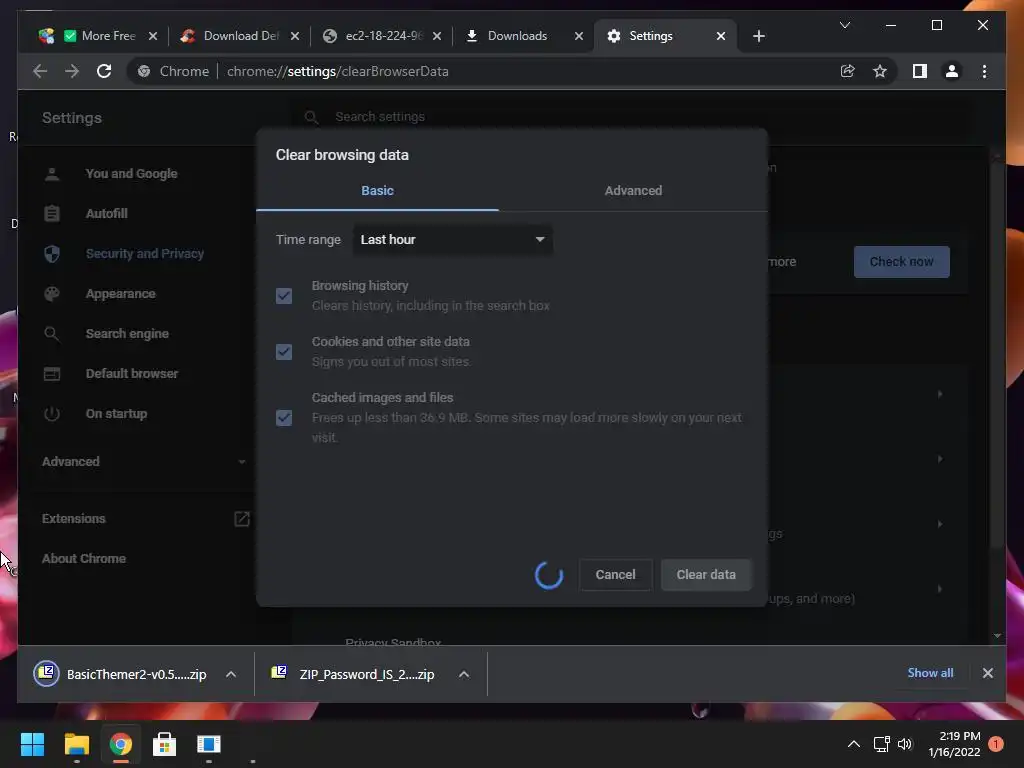The image size is (1024, 768).
Task: Expand ZIP_Password download options arrow
Action: point(464,674)
